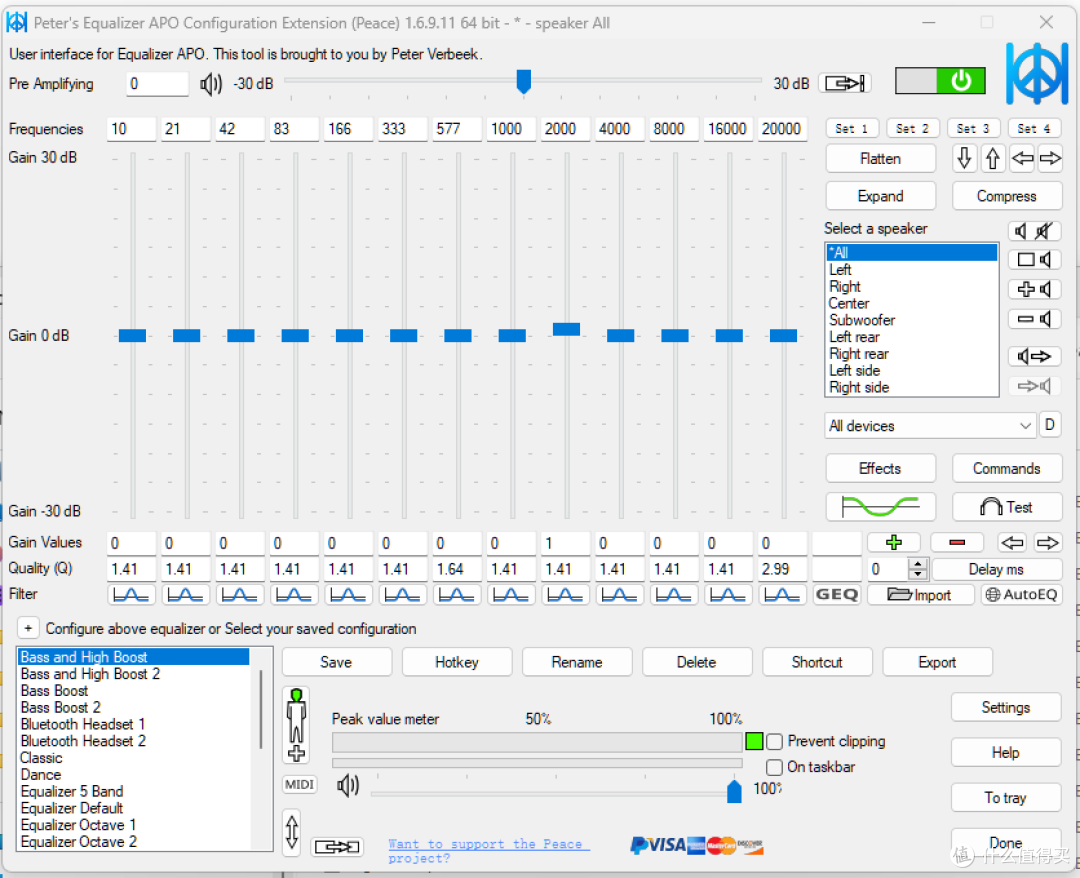Click the 577 frequency input field
This screenshot has width=1080, height=878.
pos(457,129)
